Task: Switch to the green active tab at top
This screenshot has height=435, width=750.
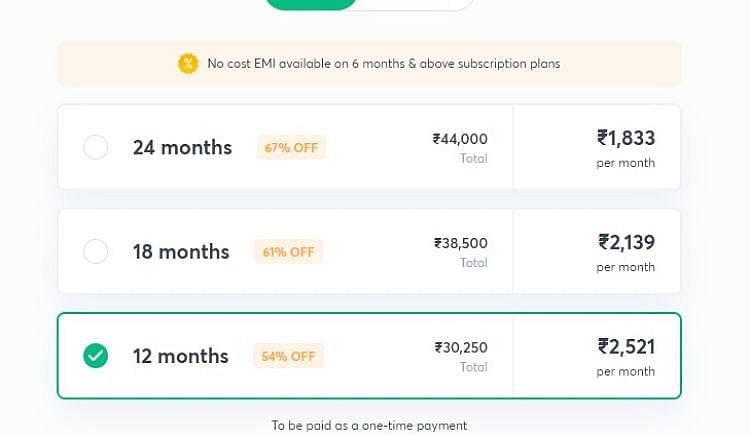Action: (x=311, y=4)
